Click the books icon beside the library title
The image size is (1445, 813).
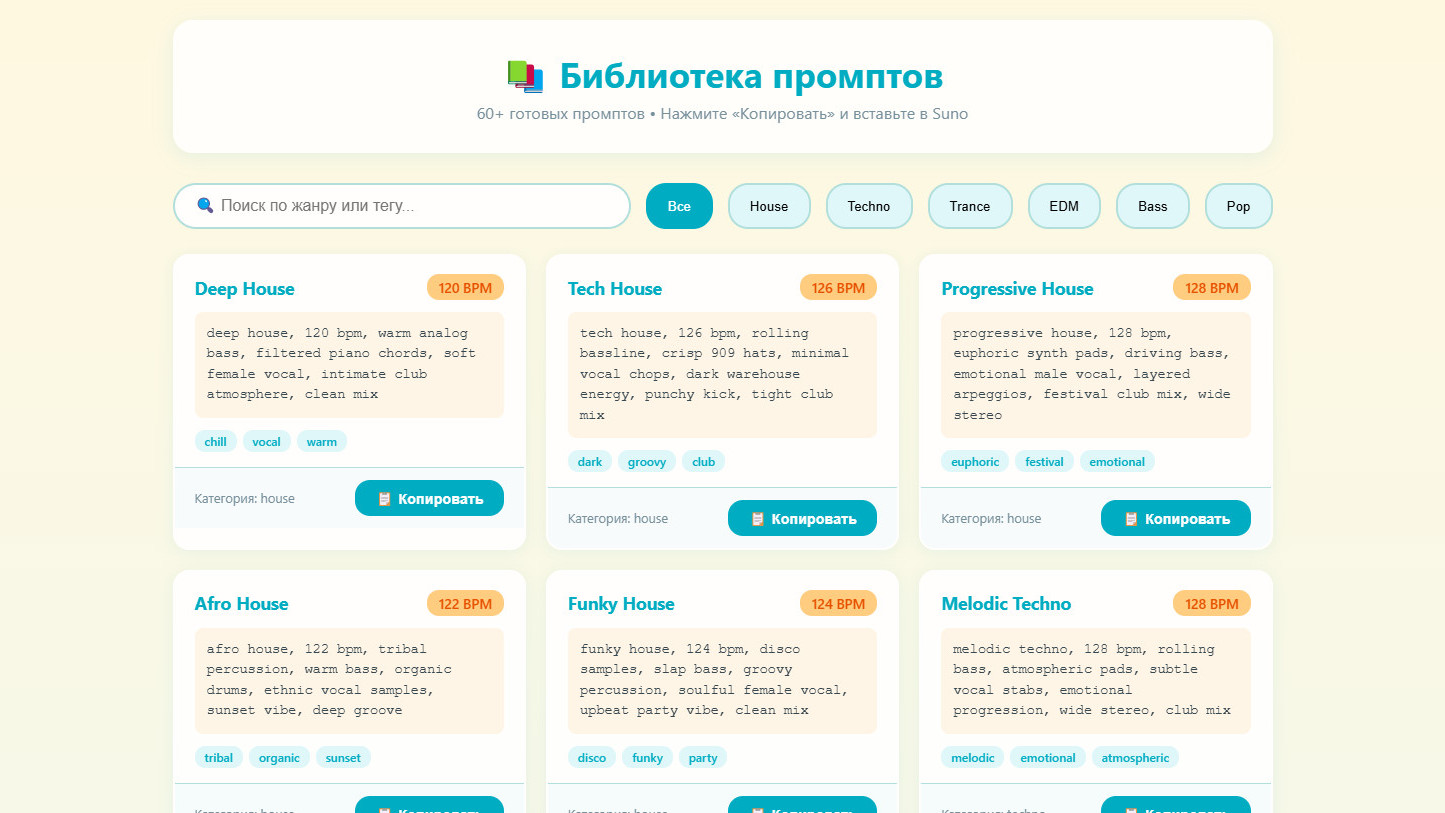click(x=525, y=77)
